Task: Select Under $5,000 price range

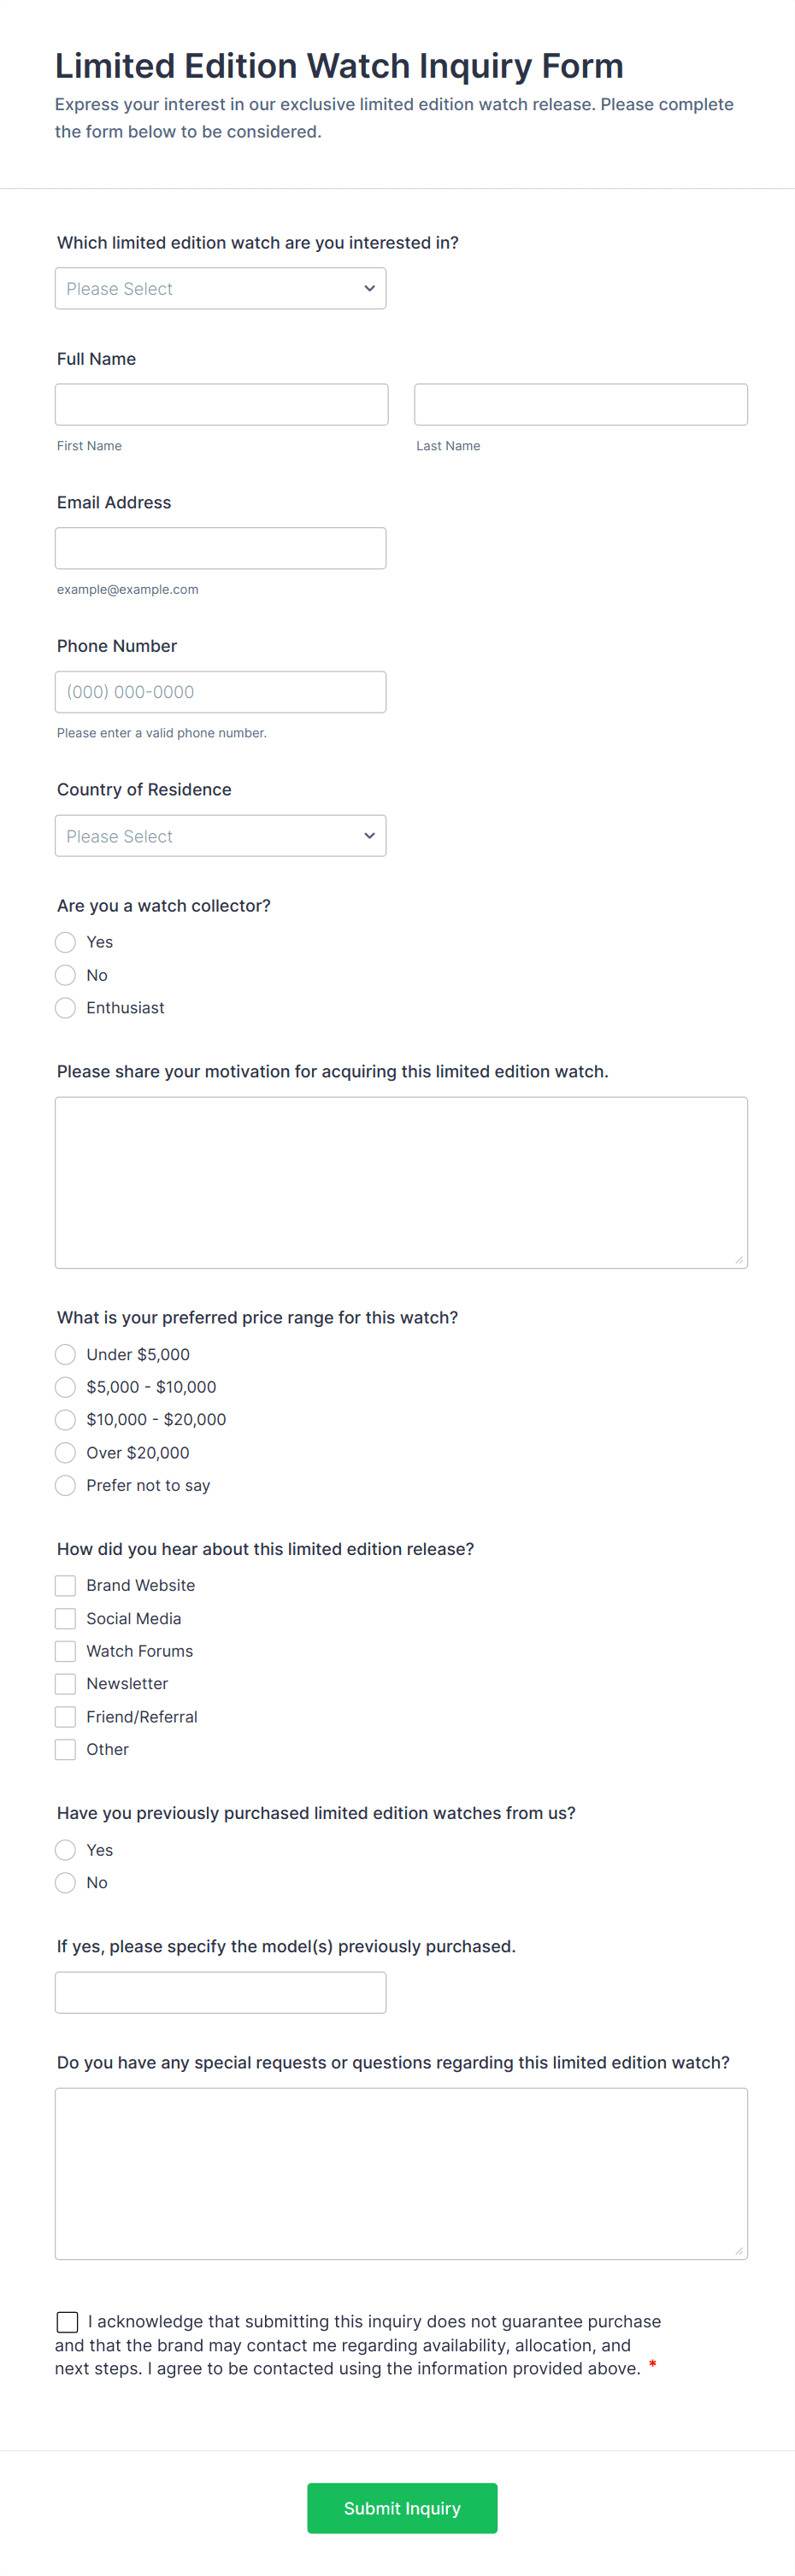Action: click(65, 1354)
